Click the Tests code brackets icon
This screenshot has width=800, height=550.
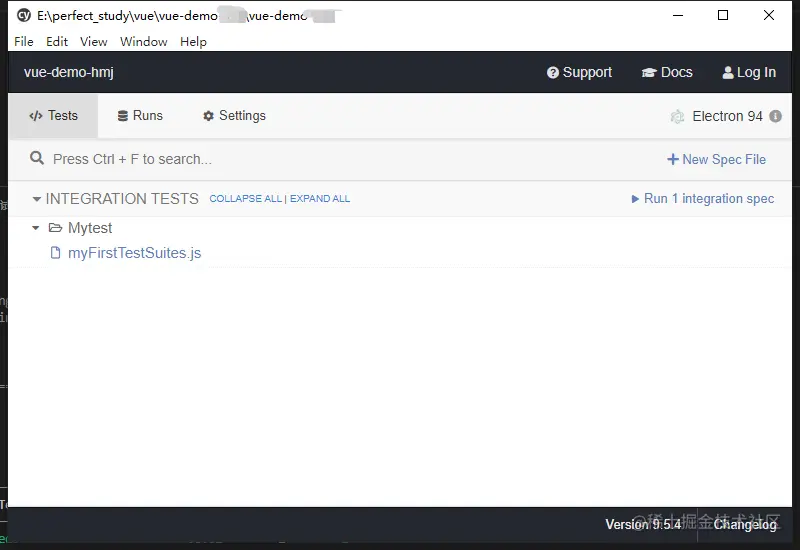(x=36, y=116)
